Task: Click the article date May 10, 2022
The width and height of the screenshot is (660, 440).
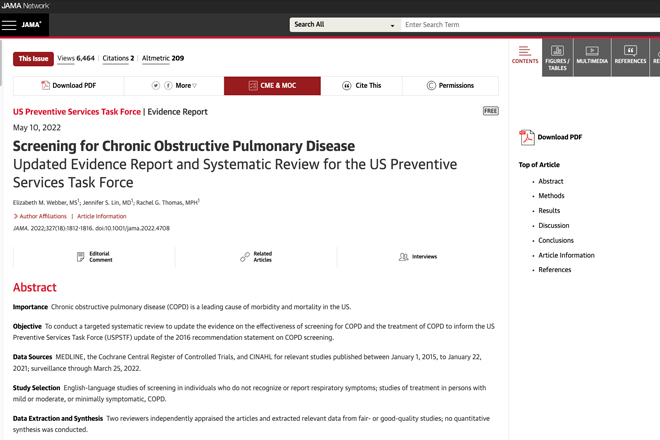Action: (37, 128)
